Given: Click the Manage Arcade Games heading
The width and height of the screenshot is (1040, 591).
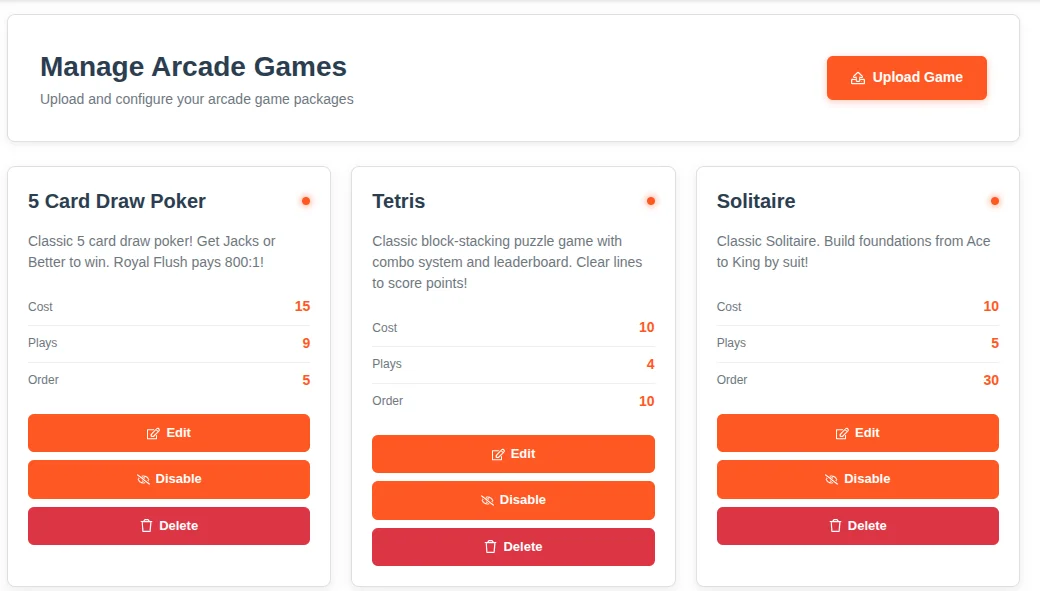Looking at the screenshot, I should coord(193,67).
